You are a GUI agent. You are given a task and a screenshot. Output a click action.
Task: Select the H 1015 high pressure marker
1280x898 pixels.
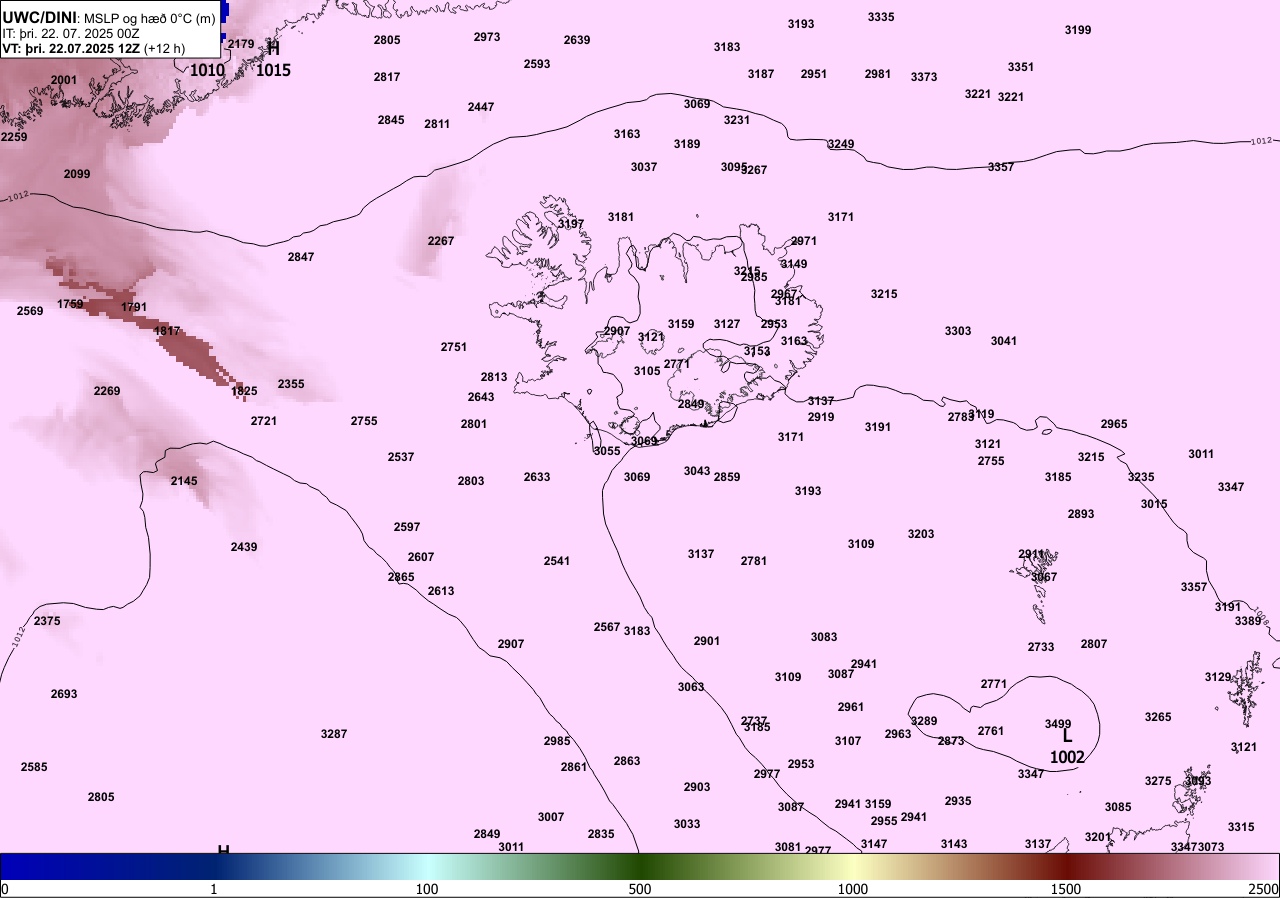tap(273, 59)
